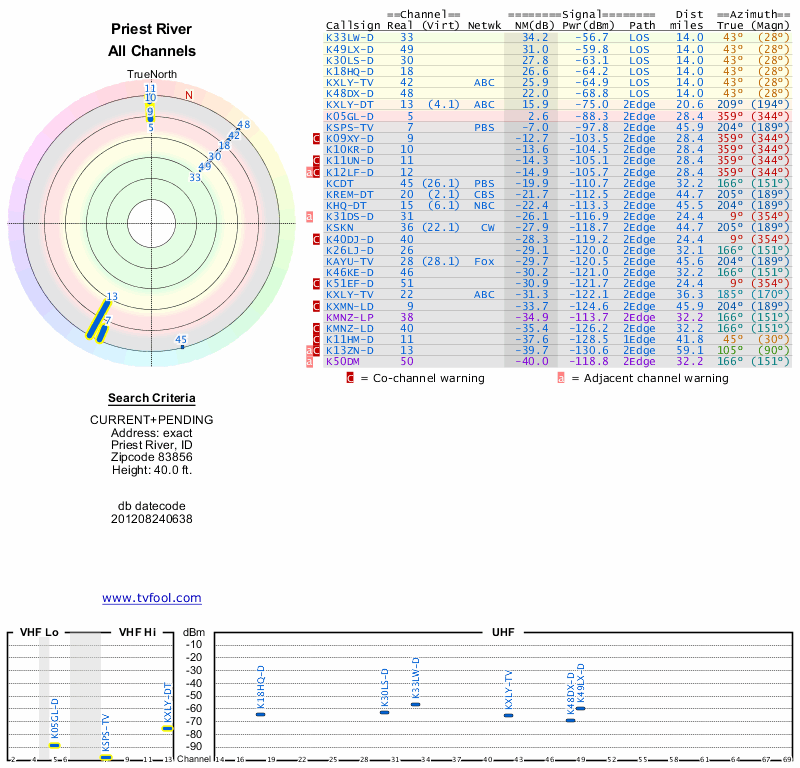Click the adjacent channel icon beside K50DM
Image resolution: width=800 pixels, height=768 pixels.
coord(310,361)
